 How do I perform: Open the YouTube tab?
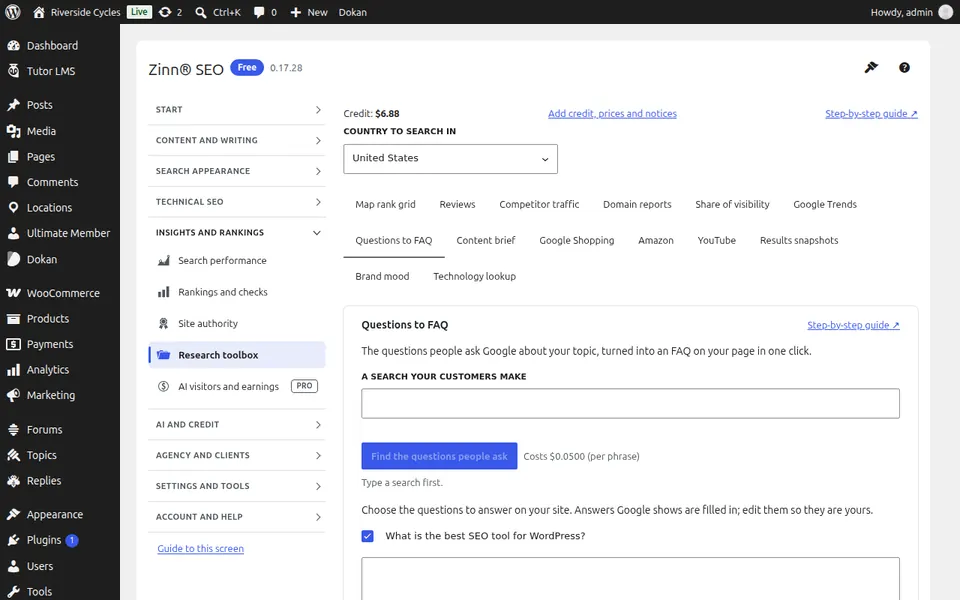coord(716,241)
